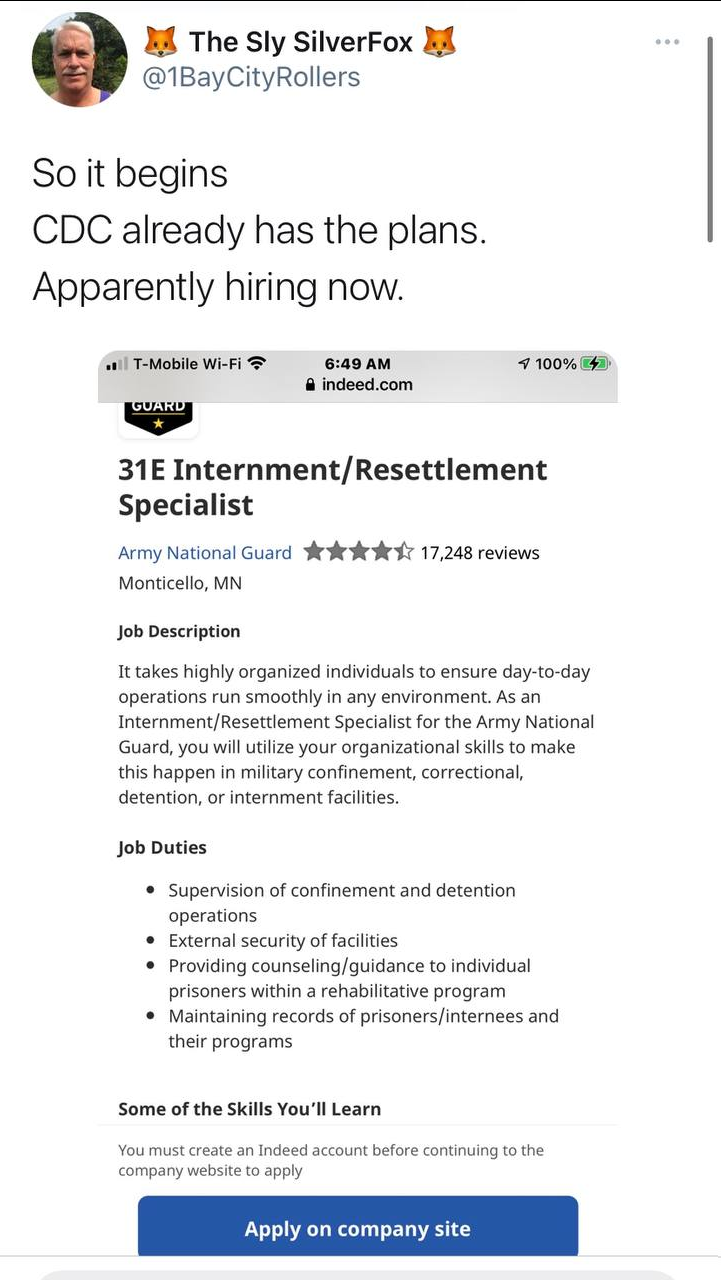Tap The Sly SilverFox profile avatar
Image resolution: width=721 pixels, height=1280 pixels.
point(80,60)
